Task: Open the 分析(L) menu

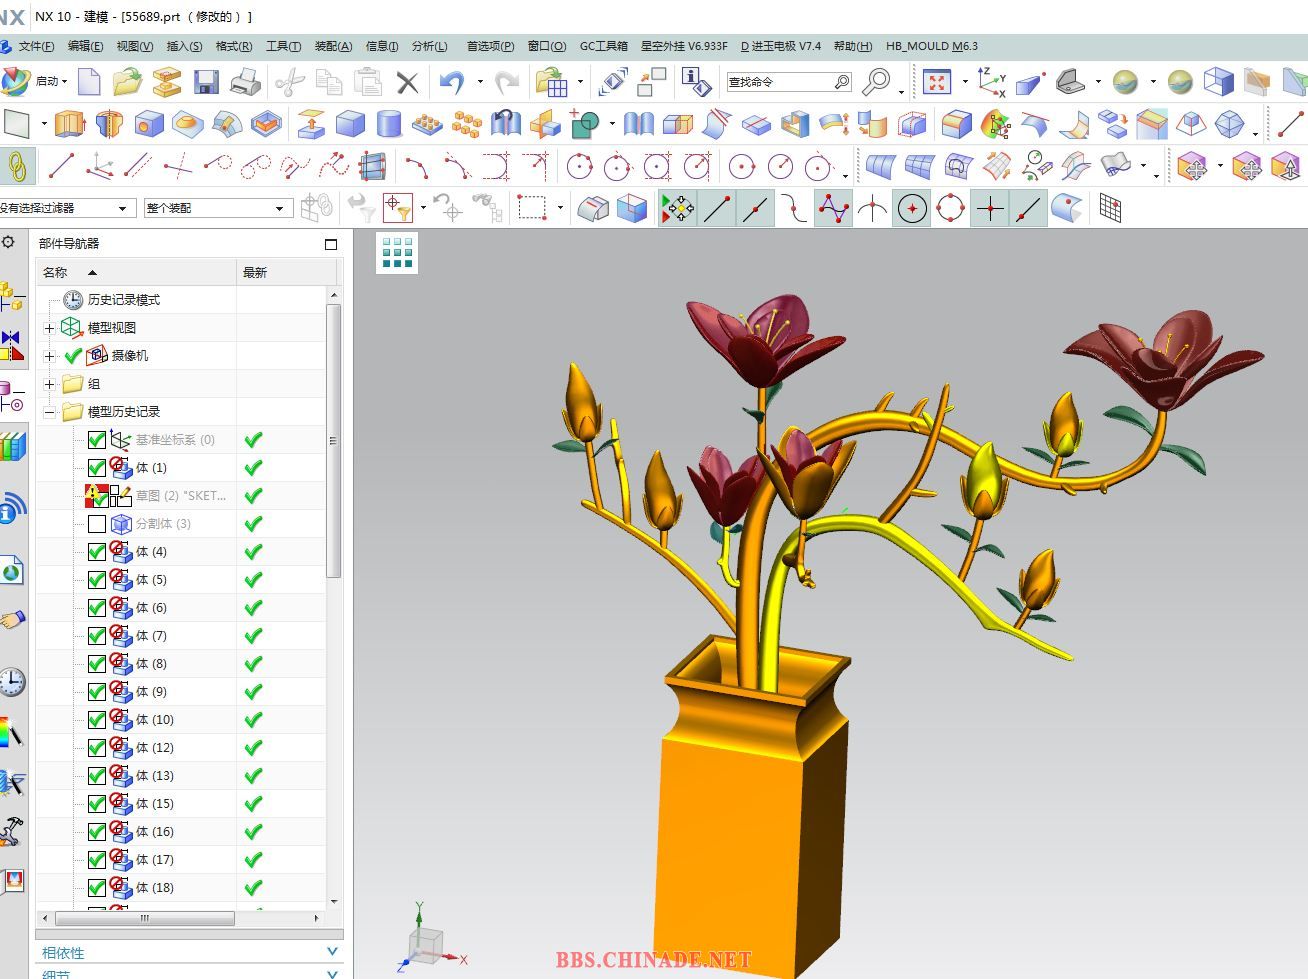Action: click(x=430, y=46)
